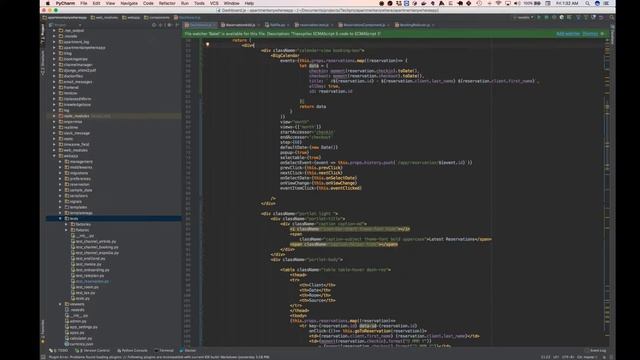The width and height of the screenshot is (640, 360).
Task: Click the green Run button in toolbar
Action: pyautogui.click(x=539, y=18)
